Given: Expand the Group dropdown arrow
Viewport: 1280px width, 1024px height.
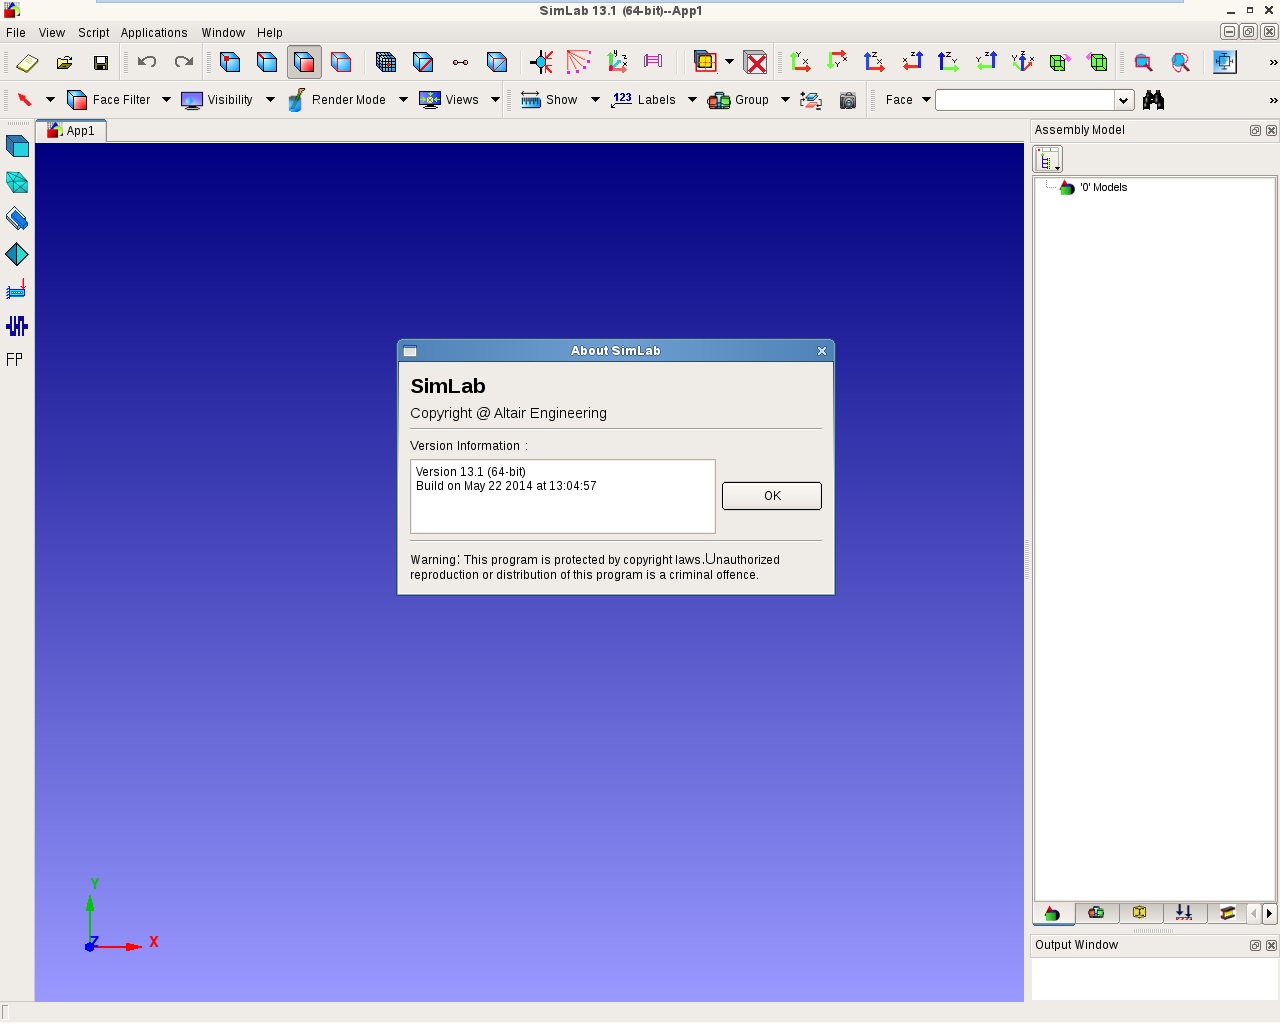Looking at the screenshot, I should click(785, 100).
